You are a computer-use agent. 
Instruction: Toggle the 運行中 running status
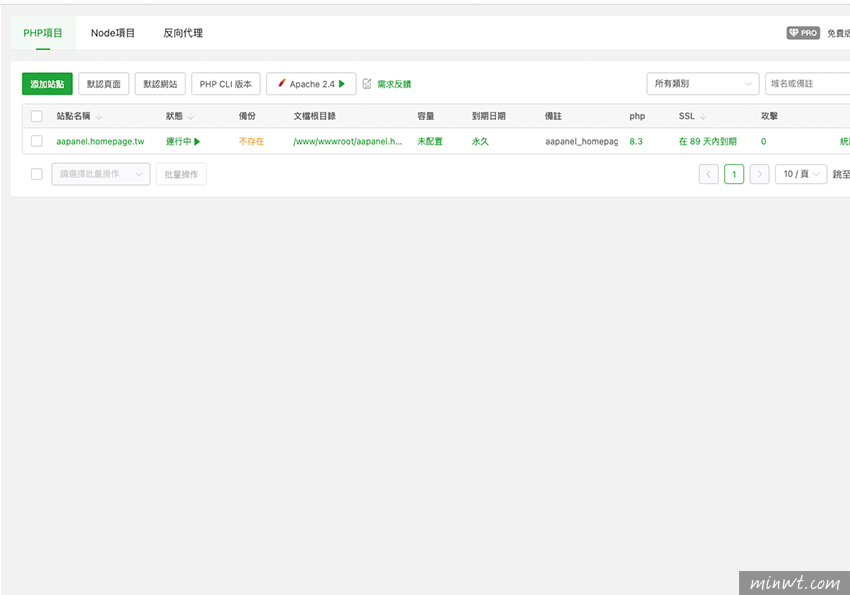click(x=183, y=141)
